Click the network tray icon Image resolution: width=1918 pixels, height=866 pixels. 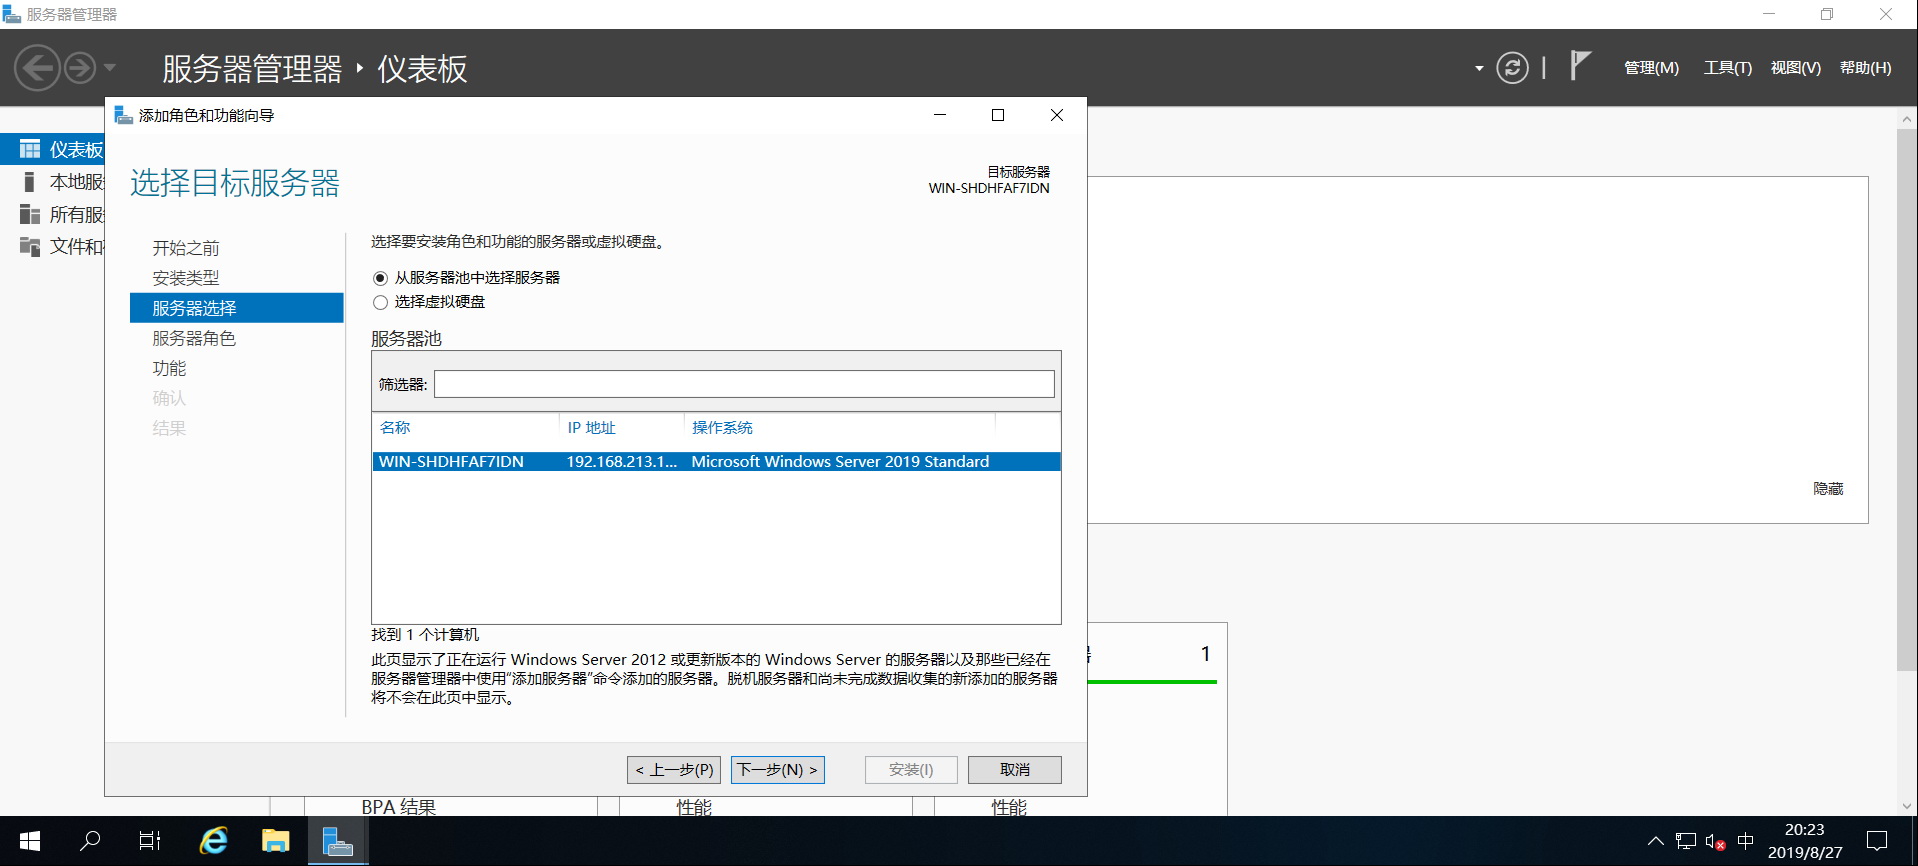tap(1686, 841)
